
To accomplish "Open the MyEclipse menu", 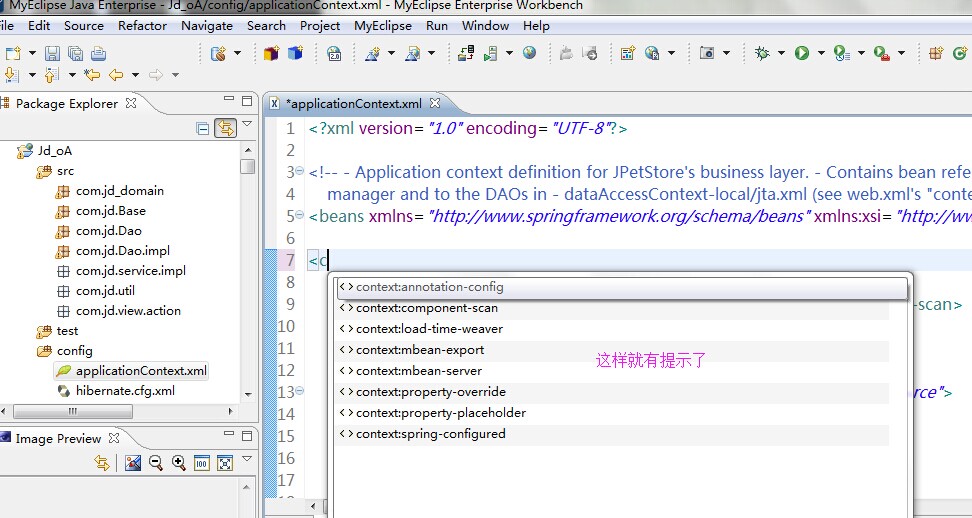I will pyautogui.click(x=383, y=25).
